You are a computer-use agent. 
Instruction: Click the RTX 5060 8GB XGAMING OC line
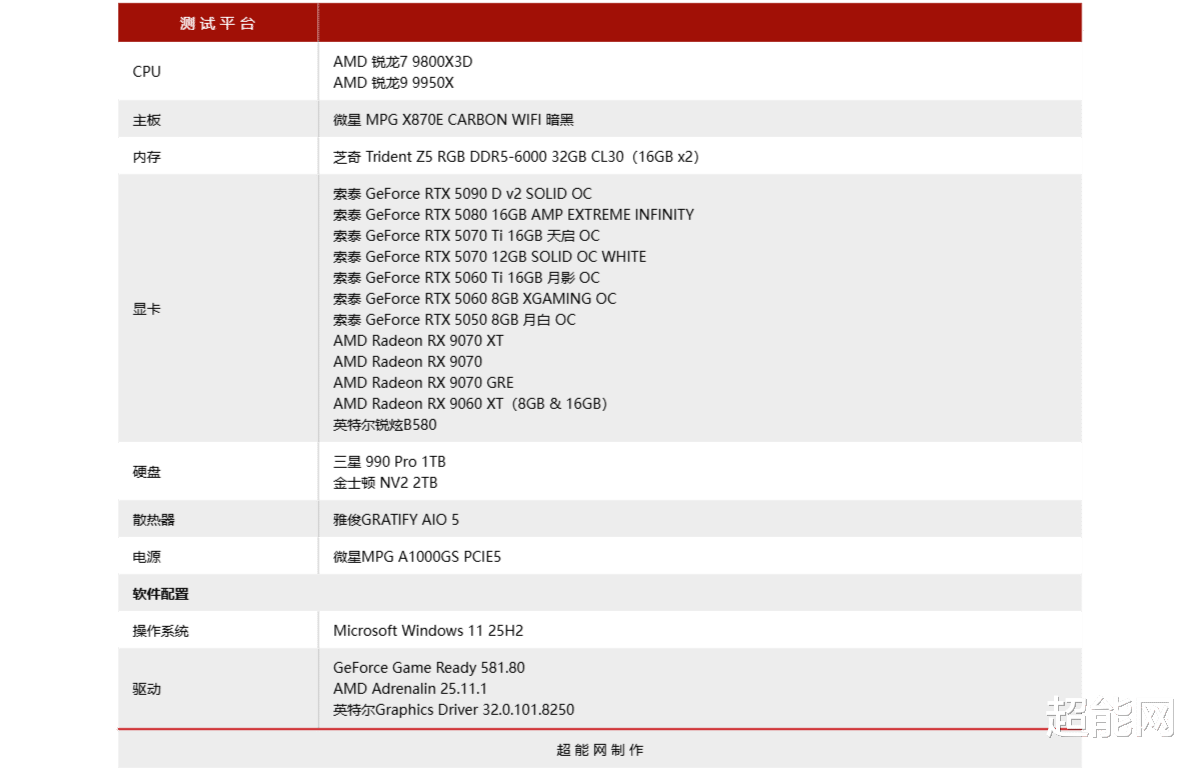474,299
